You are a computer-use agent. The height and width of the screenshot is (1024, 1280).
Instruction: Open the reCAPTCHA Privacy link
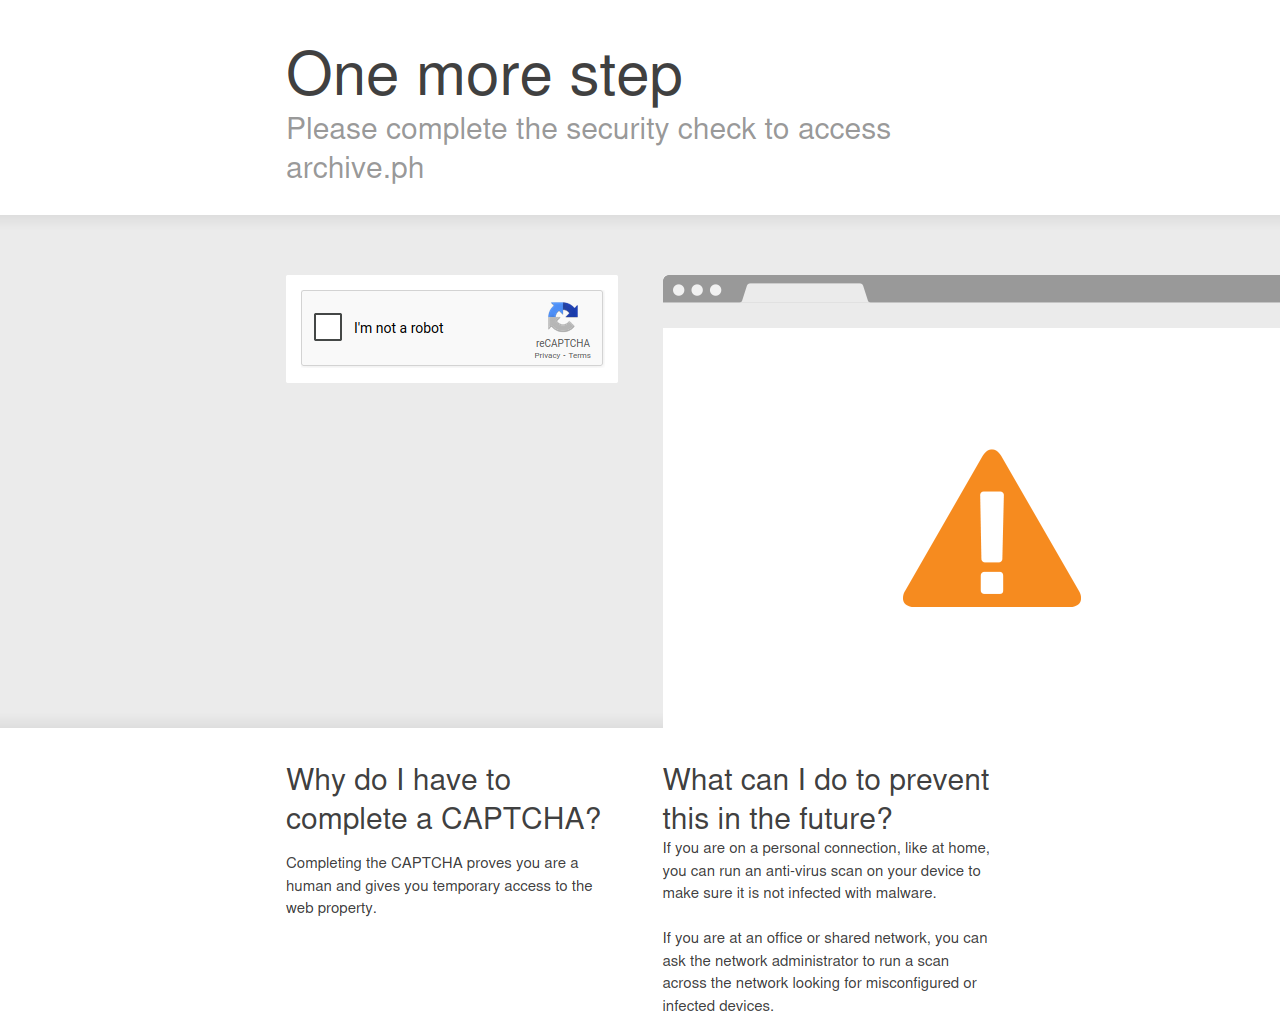[x=547, y=356]
